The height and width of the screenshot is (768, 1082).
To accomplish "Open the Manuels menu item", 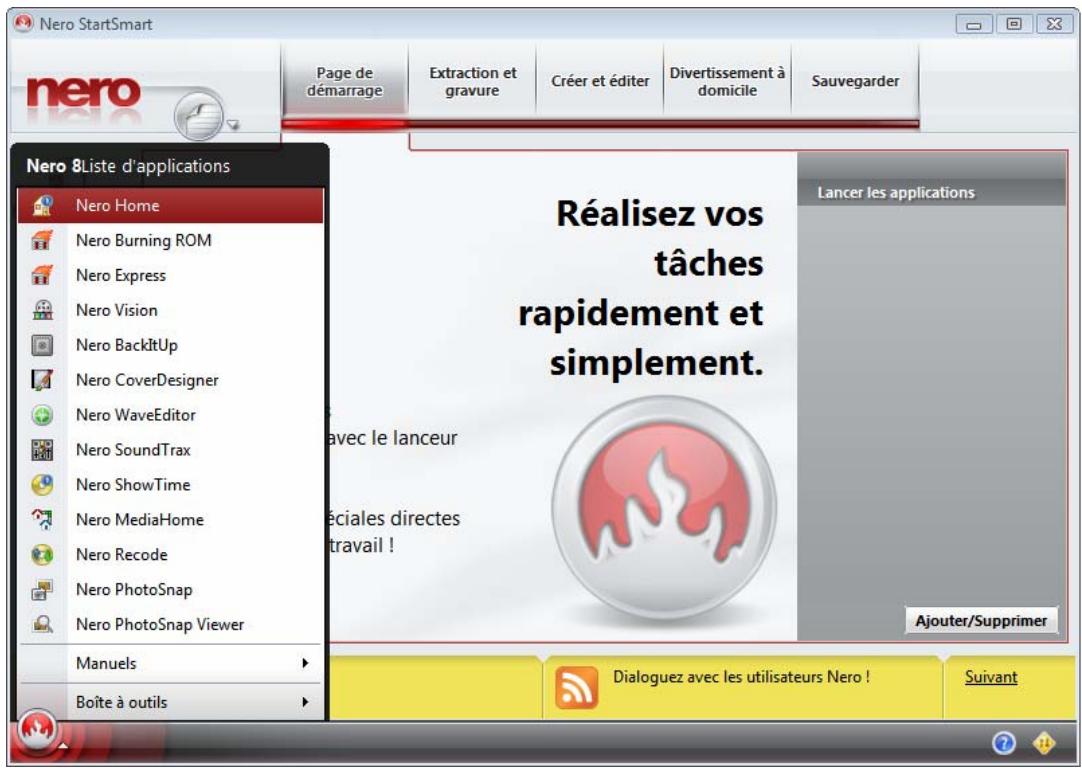I will point(170,663).
